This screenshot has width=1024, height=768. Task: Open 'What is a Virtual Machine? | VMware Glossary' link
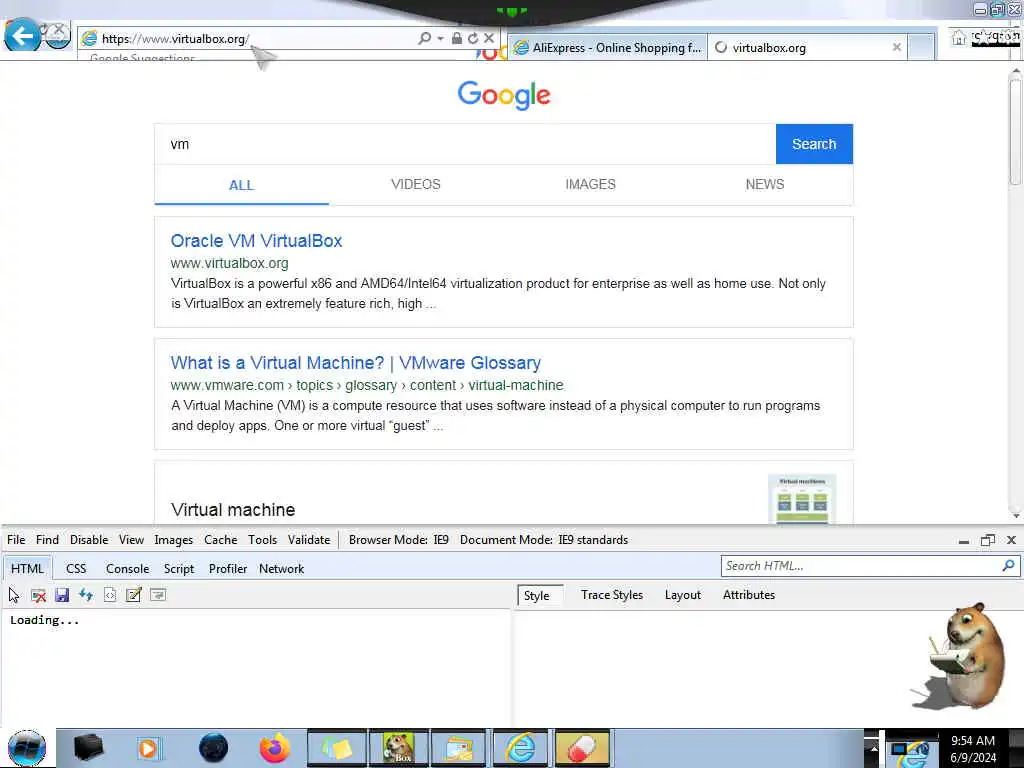click(356, 363)
